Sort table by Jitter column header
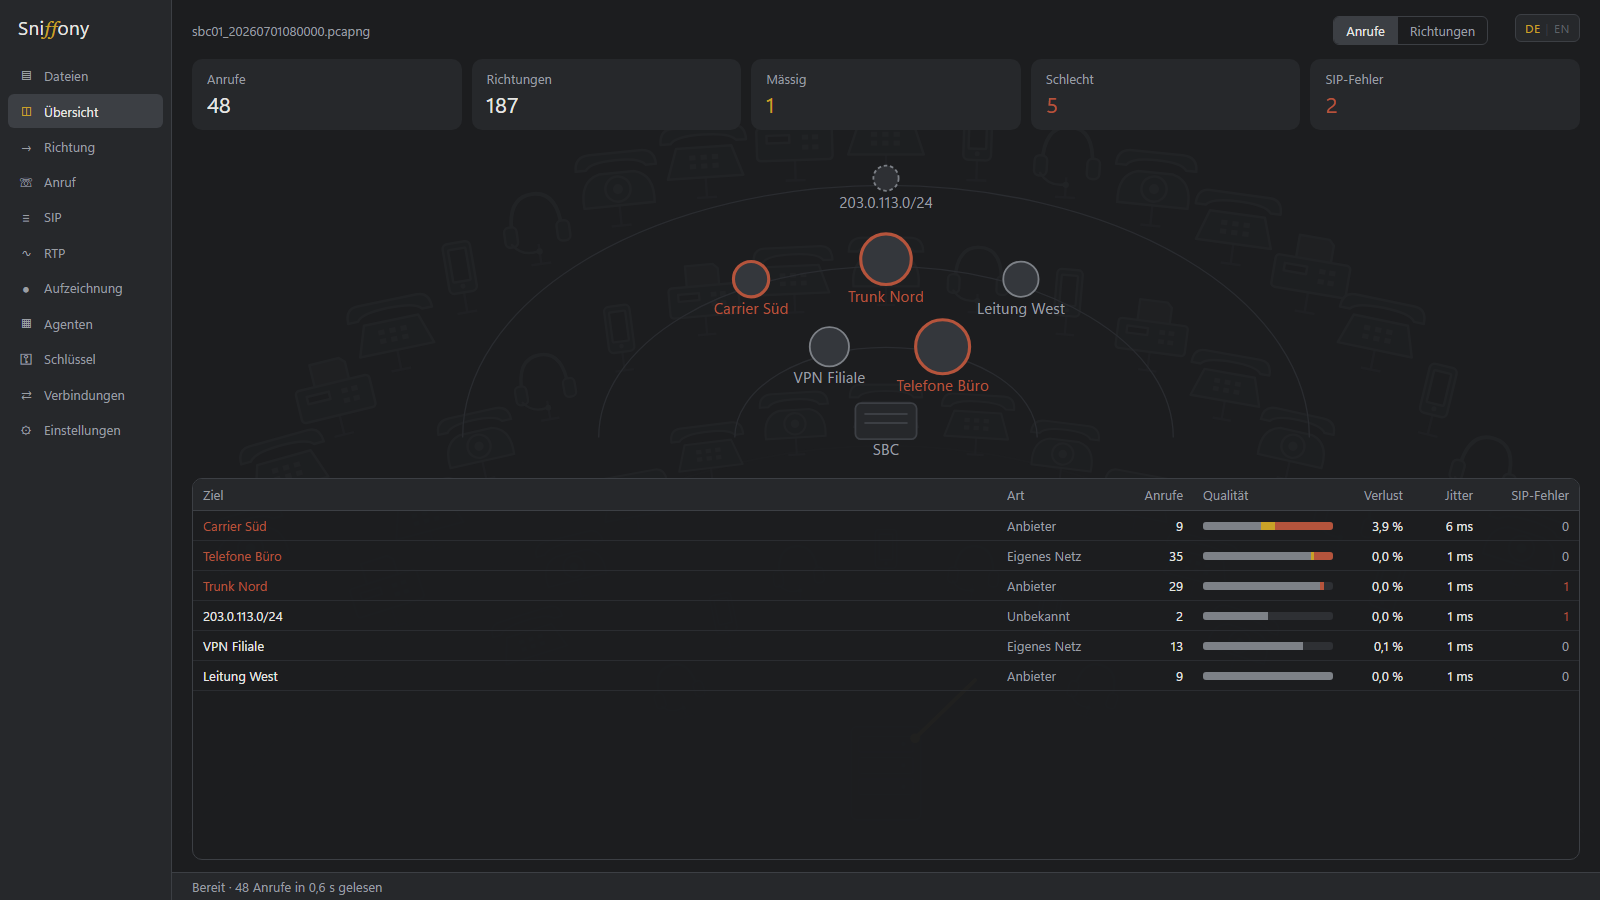This screenshot has width=1600, height=900. click(x=1458, y=495)
